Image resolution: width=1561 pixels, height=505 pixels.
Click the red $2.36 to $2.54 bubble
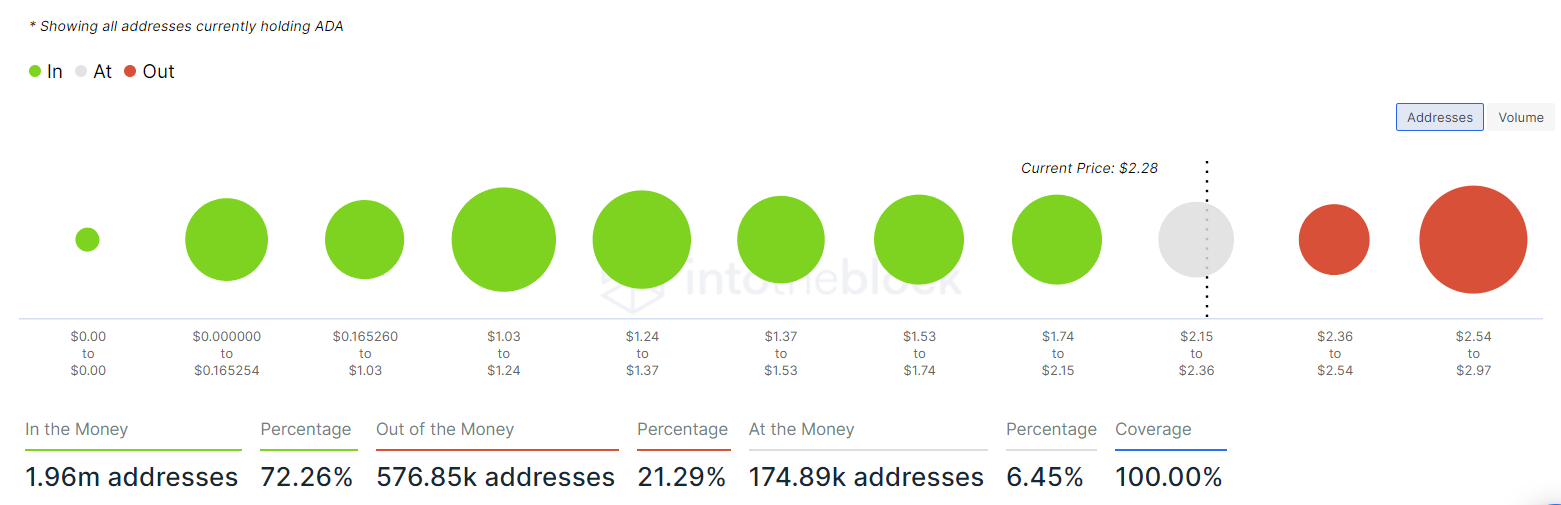(1334, 240)
